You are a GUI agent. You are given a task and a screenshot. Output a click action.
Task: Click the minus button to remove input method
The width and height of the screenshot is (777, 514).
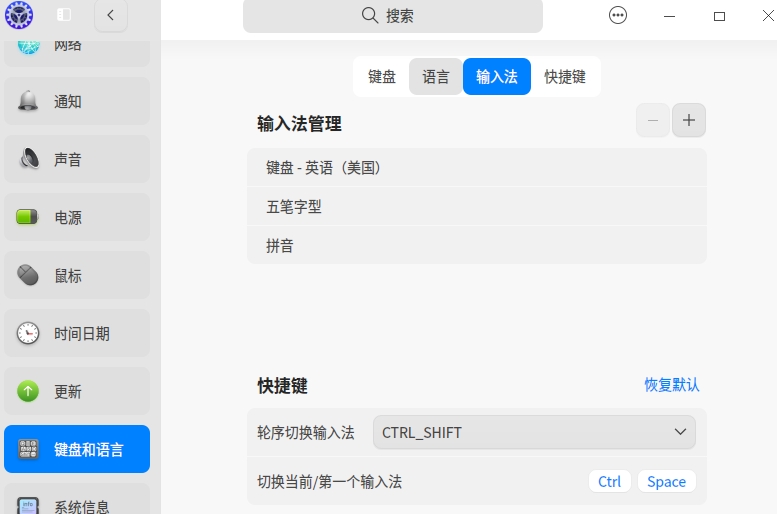click(653, 120)
